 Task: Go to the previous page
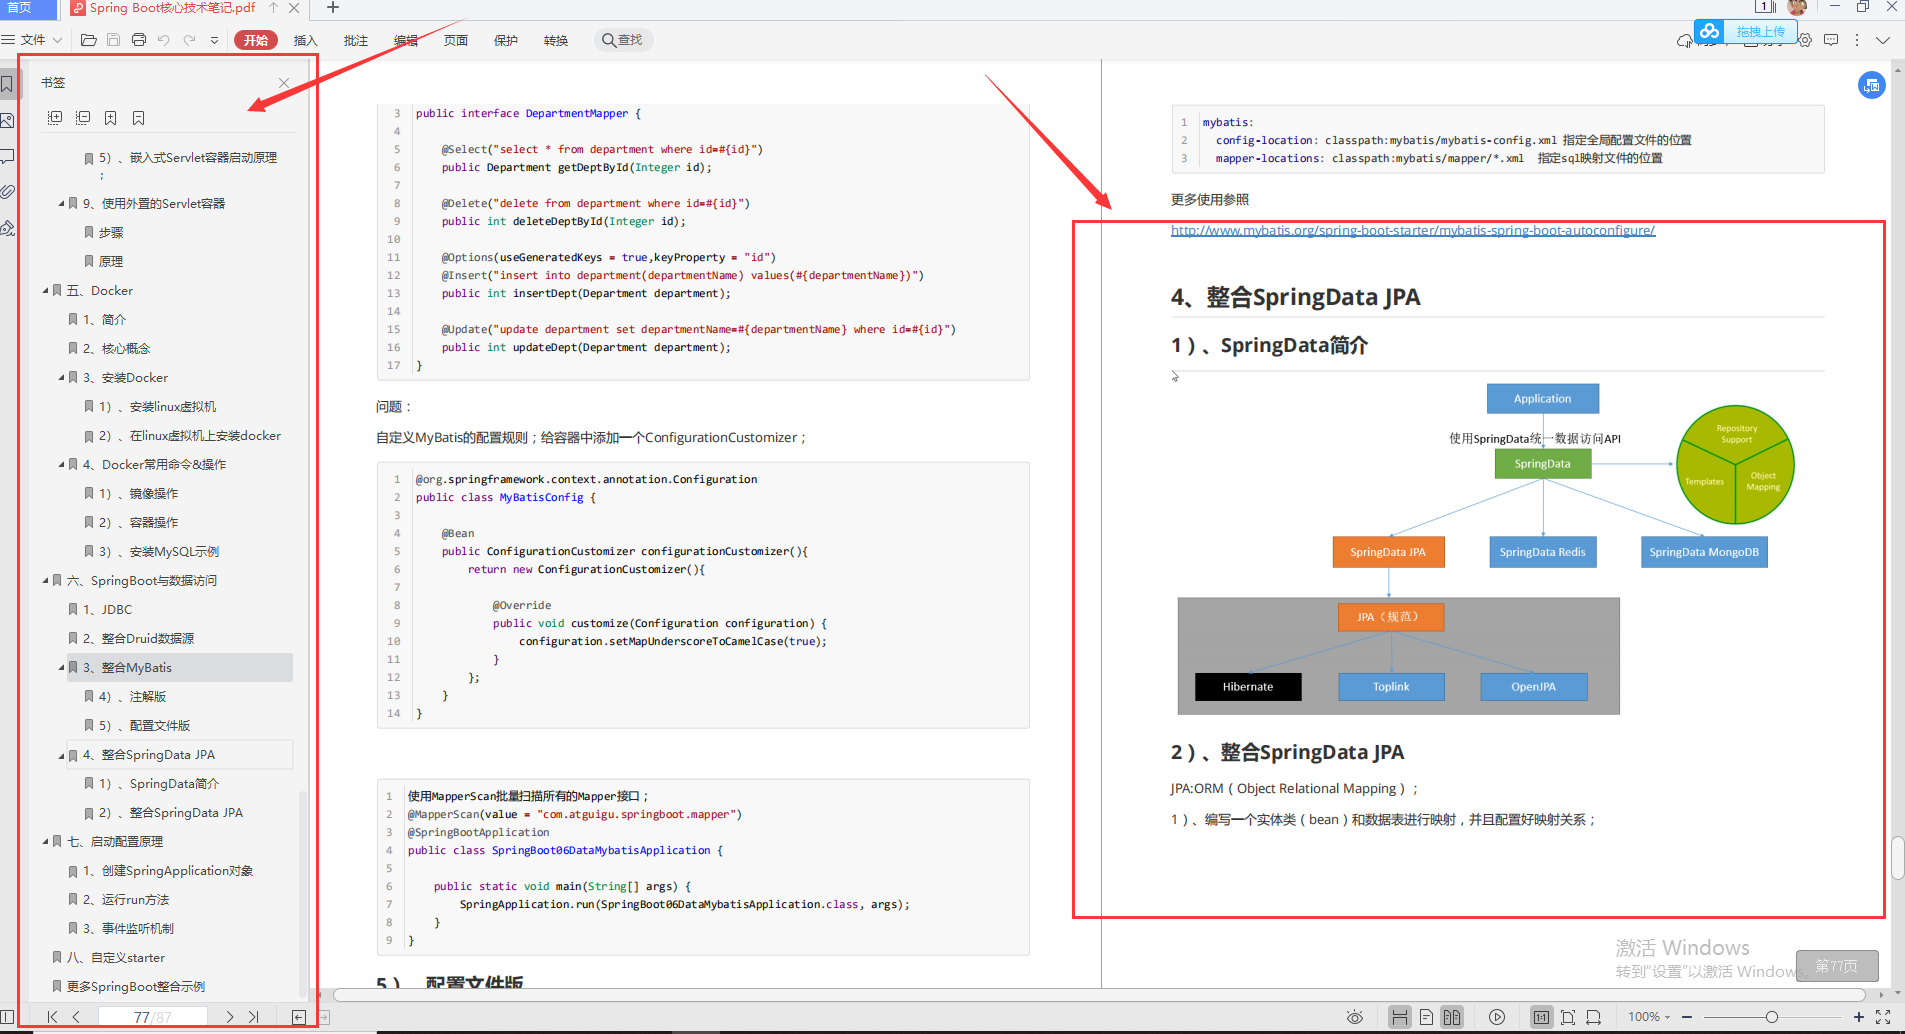point(76,1017)
